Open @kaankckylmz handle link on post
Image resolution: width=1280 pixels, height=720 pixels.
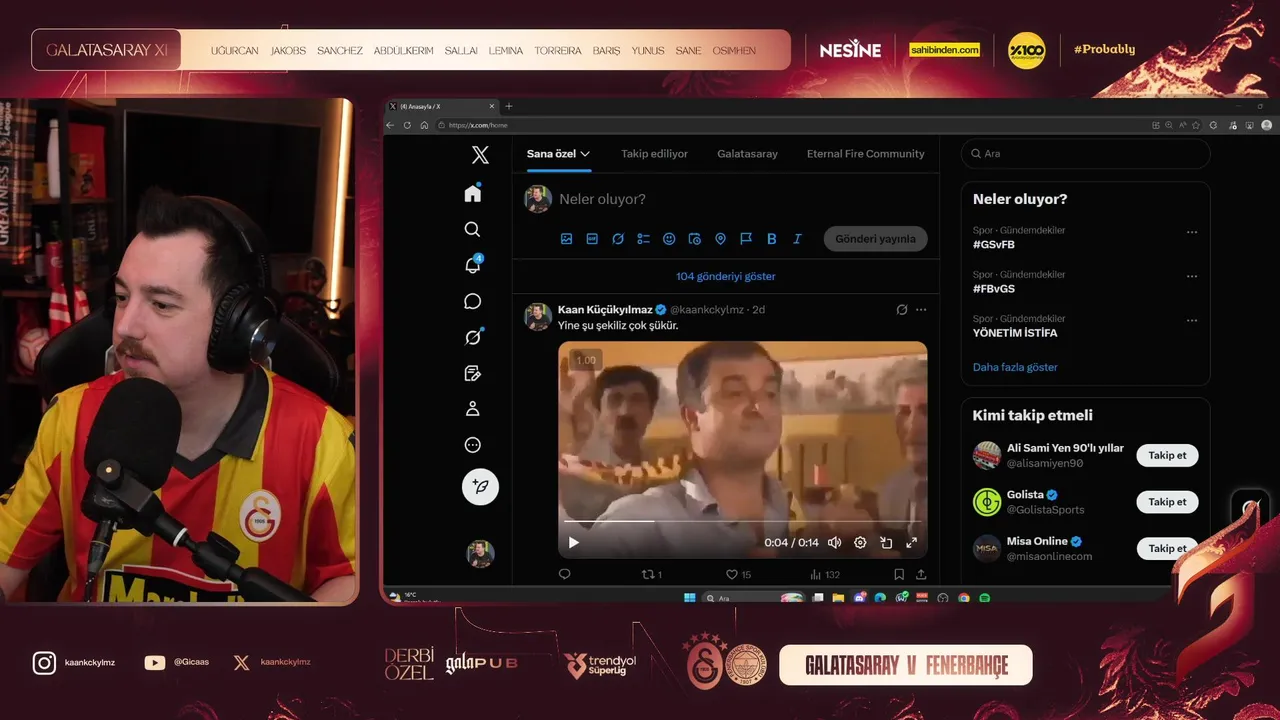click(x=706, y=310)
